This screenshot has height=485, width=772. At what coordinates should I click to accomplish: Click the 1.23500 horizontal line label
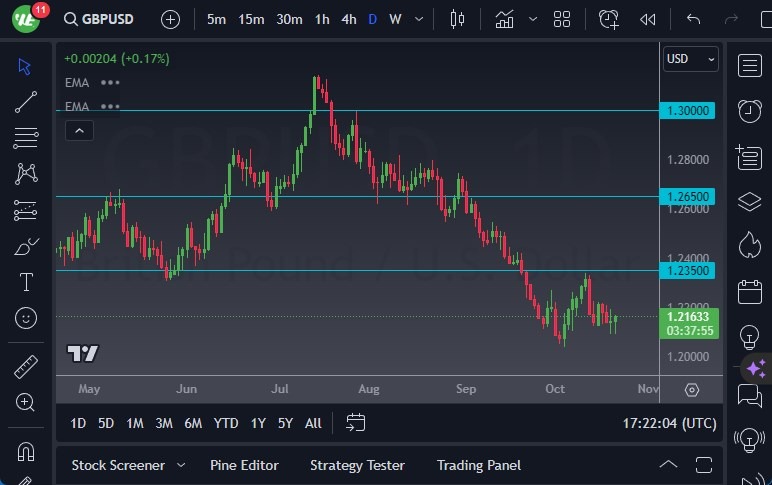click(x=688, y=270)
